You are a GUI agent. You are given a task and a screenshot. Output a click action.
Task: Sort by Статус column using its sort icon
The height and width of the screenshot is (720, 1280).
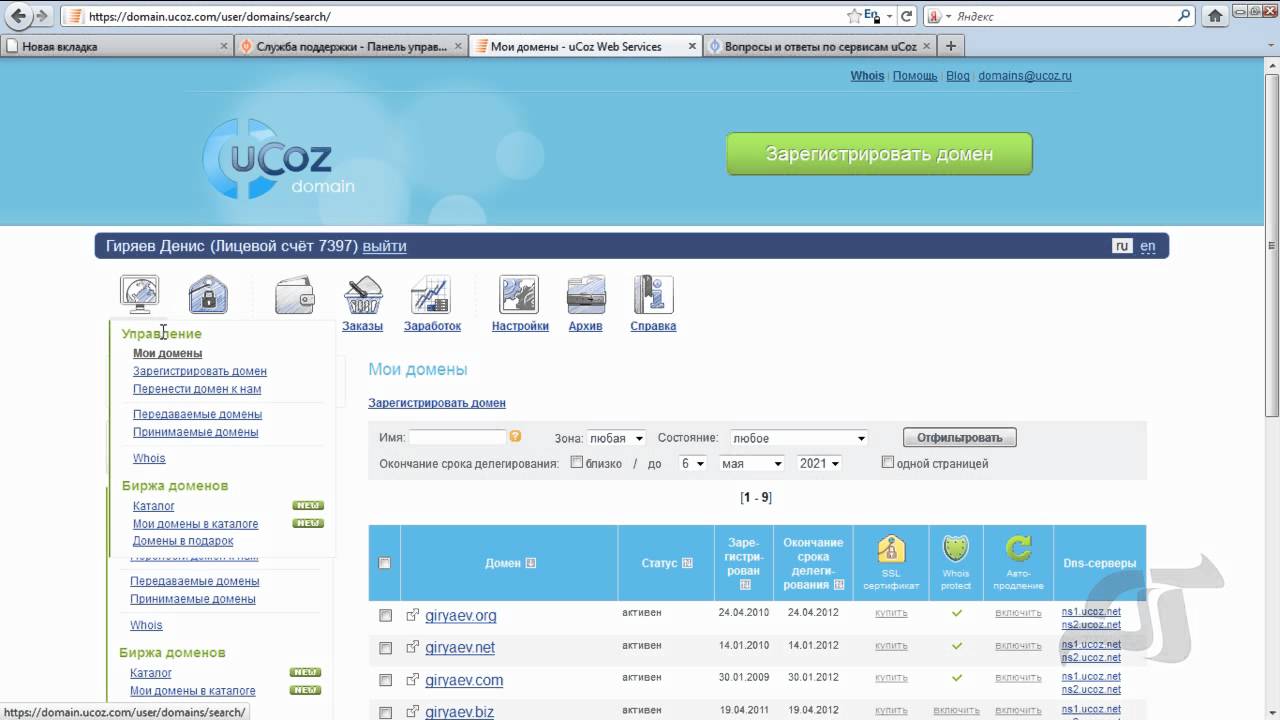(687, 563)
